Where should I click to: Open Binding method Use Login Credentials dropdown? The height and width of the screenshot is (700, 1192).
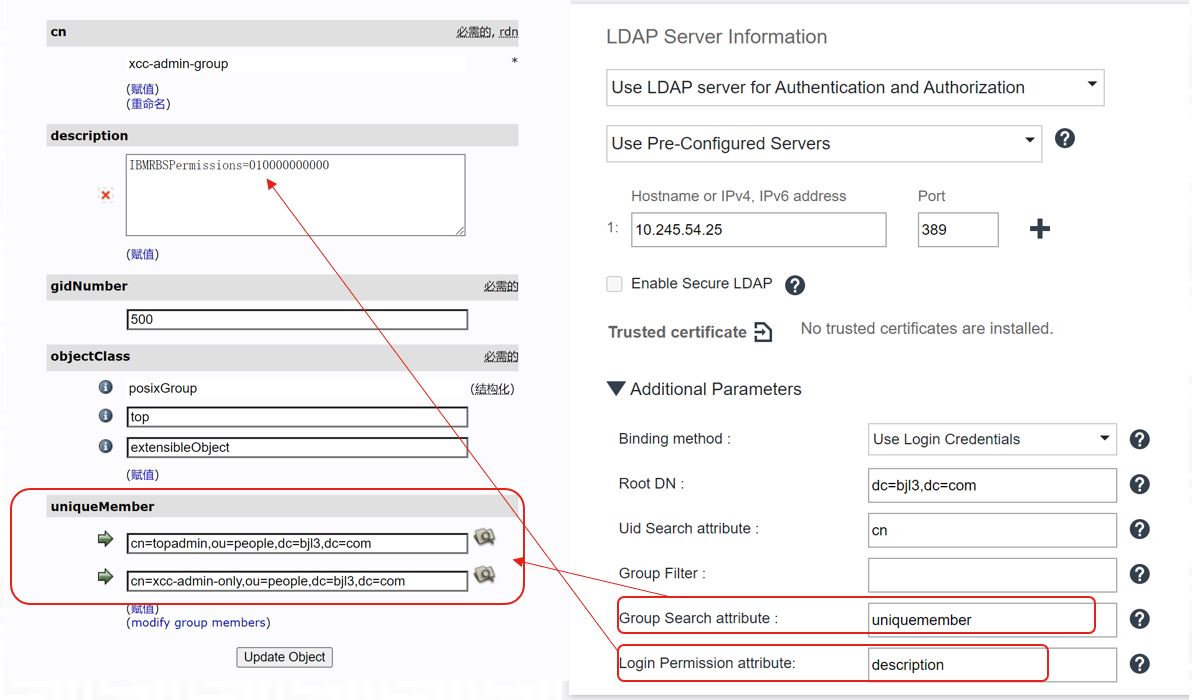point(992,439)
